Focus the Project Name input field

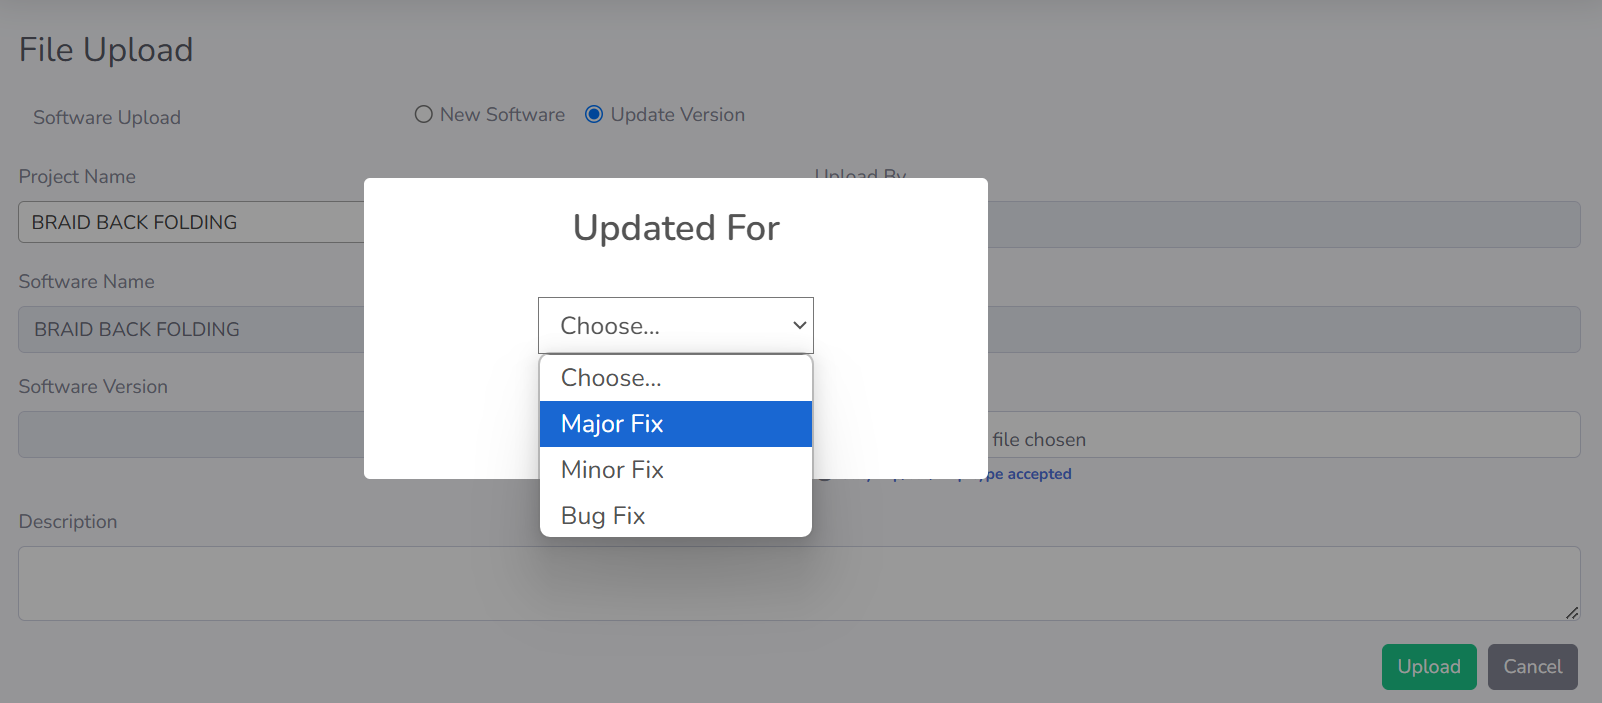point(190,222)
